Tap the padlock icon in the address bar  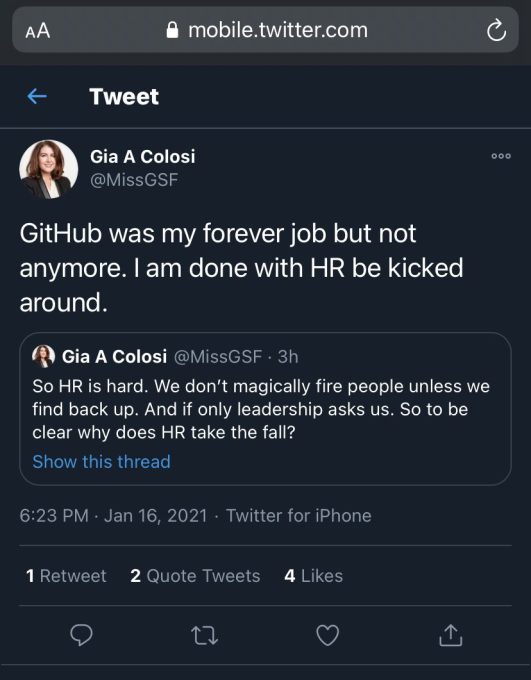coord(173,30)
